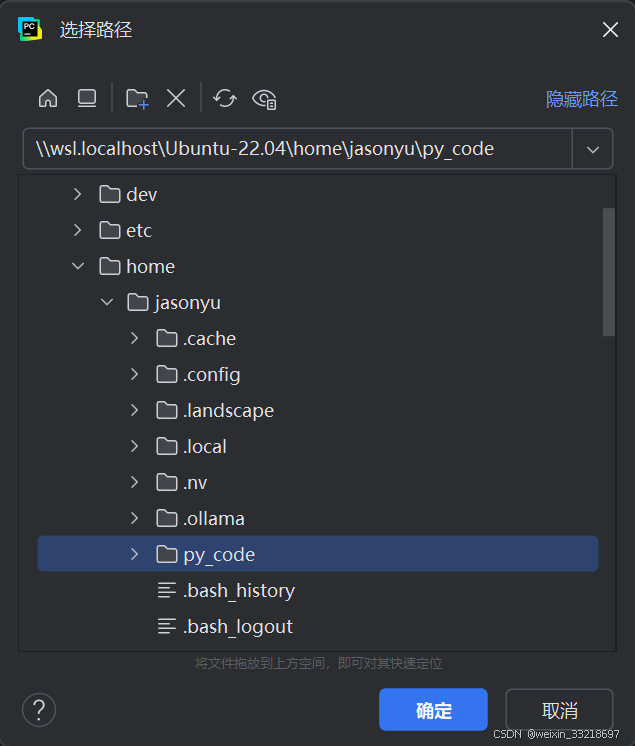
Task: Select the .local folder
Action: coord(318,446)
